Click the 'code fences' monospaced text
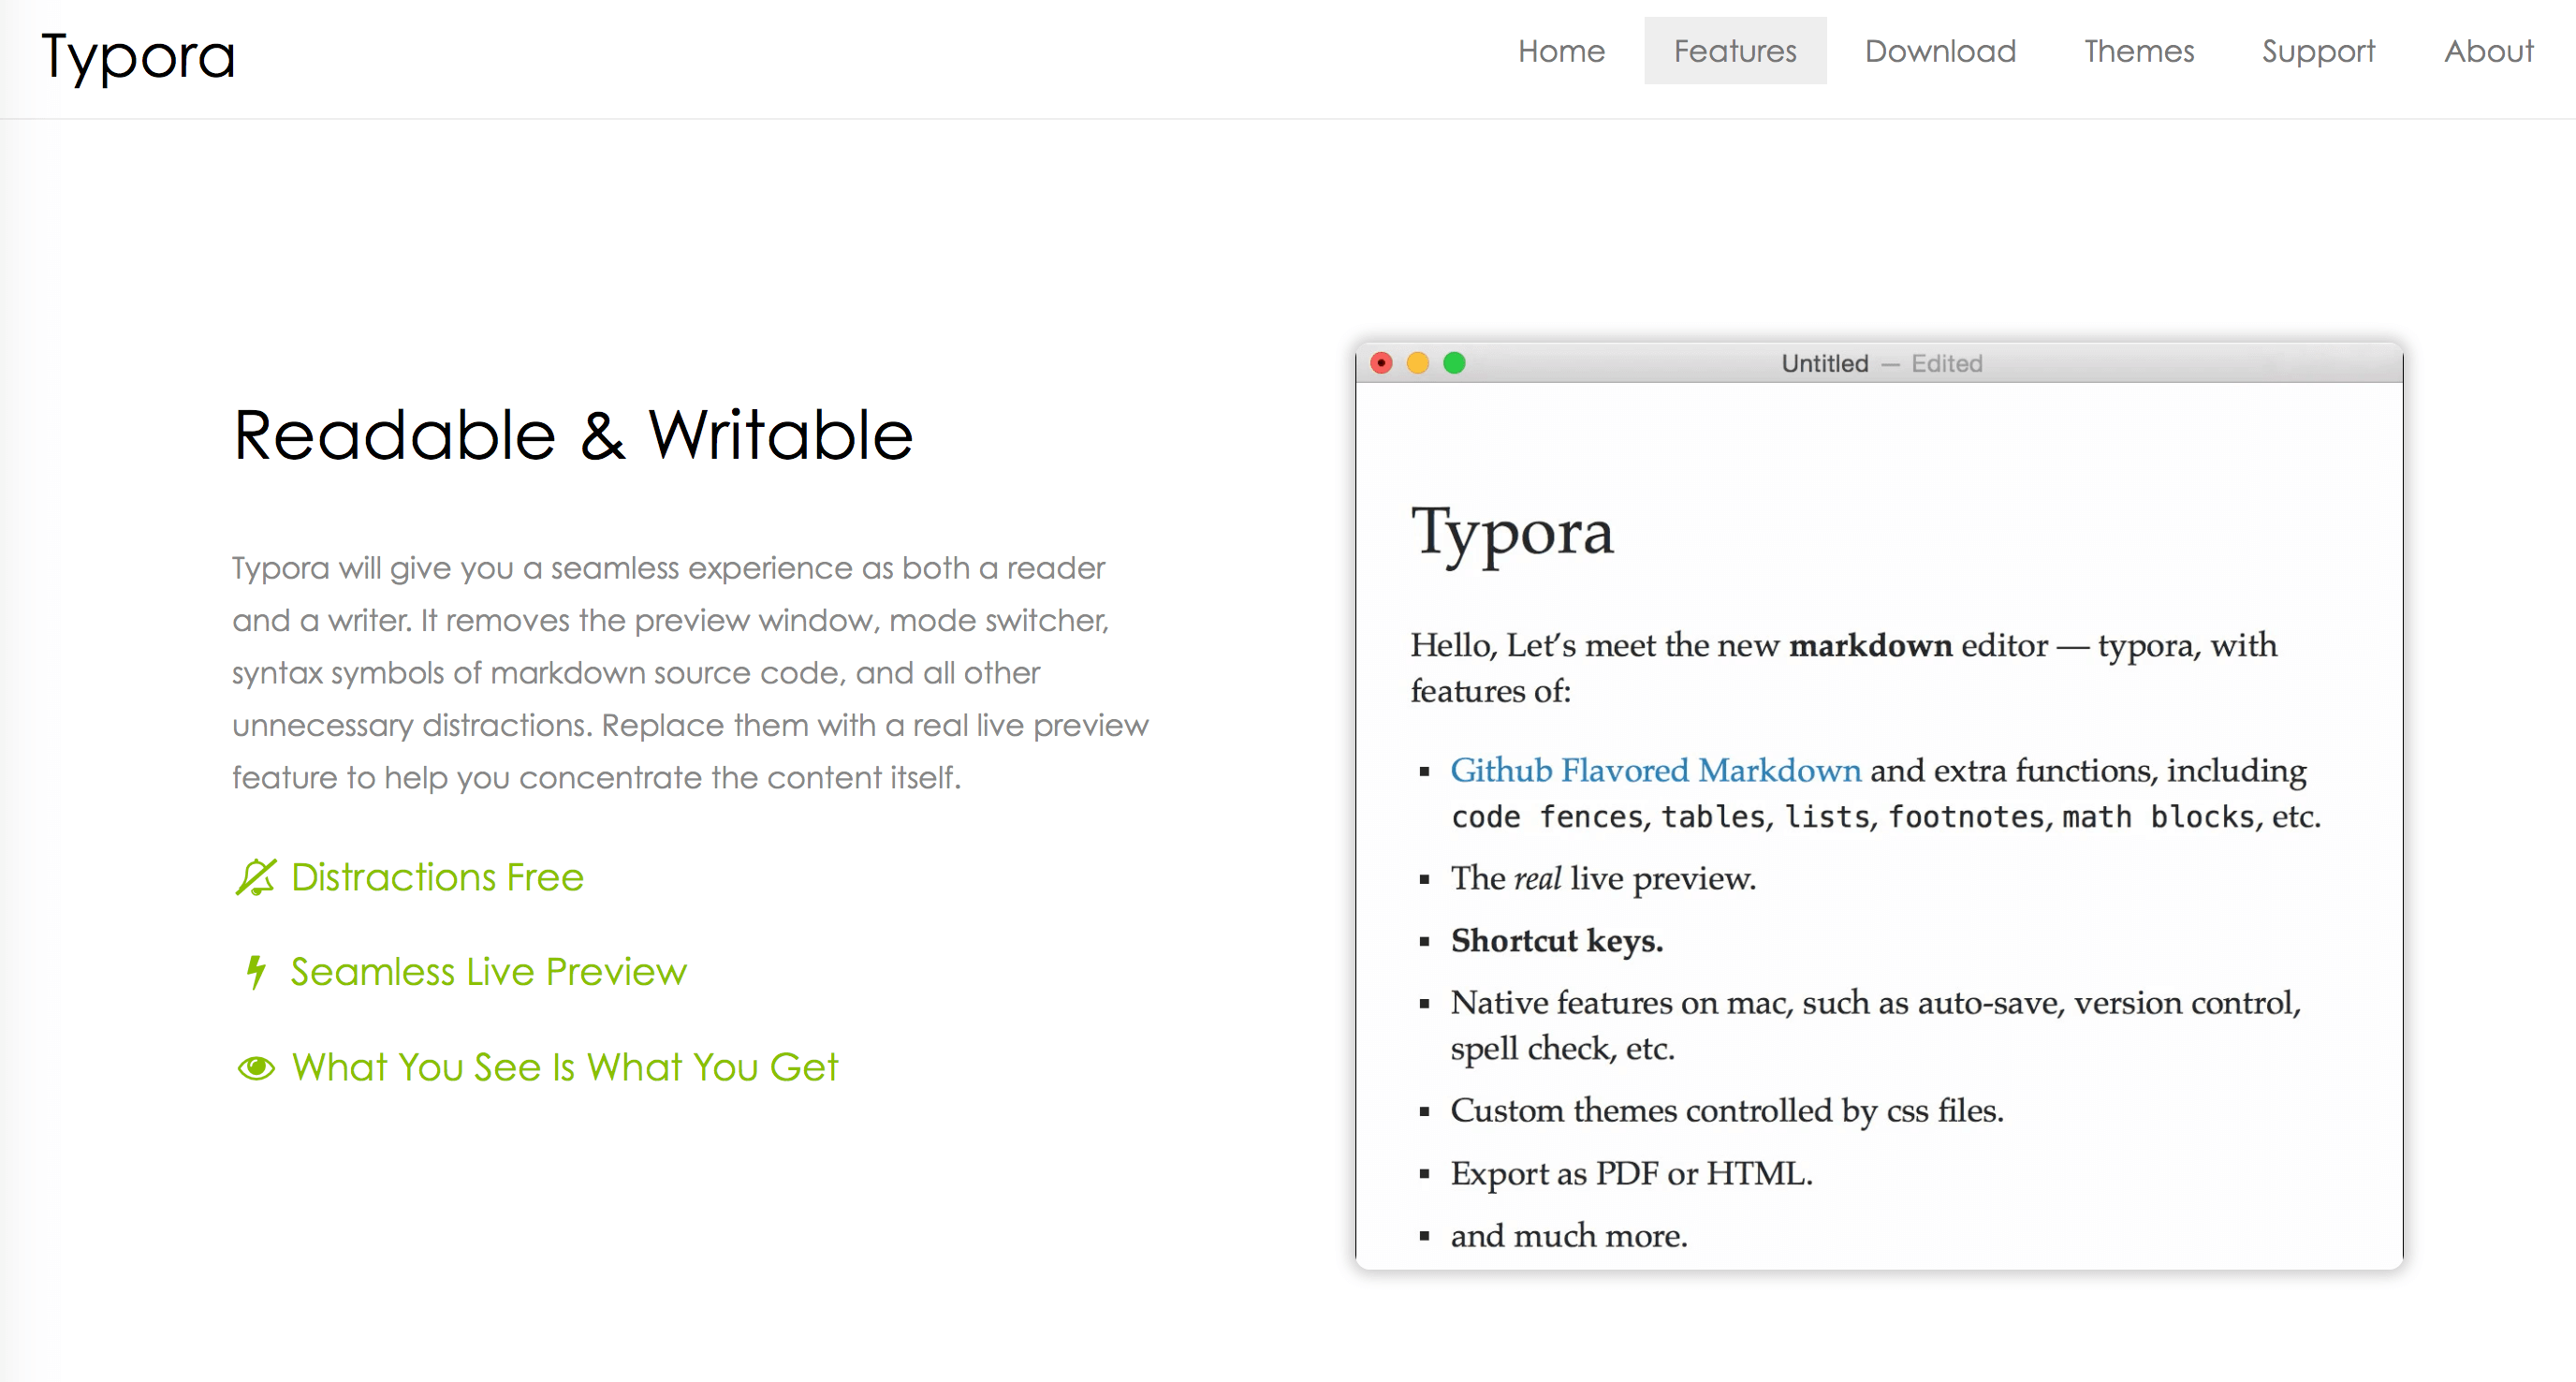Screen dimensions: 2576x1382 (x=1547, y=817)
